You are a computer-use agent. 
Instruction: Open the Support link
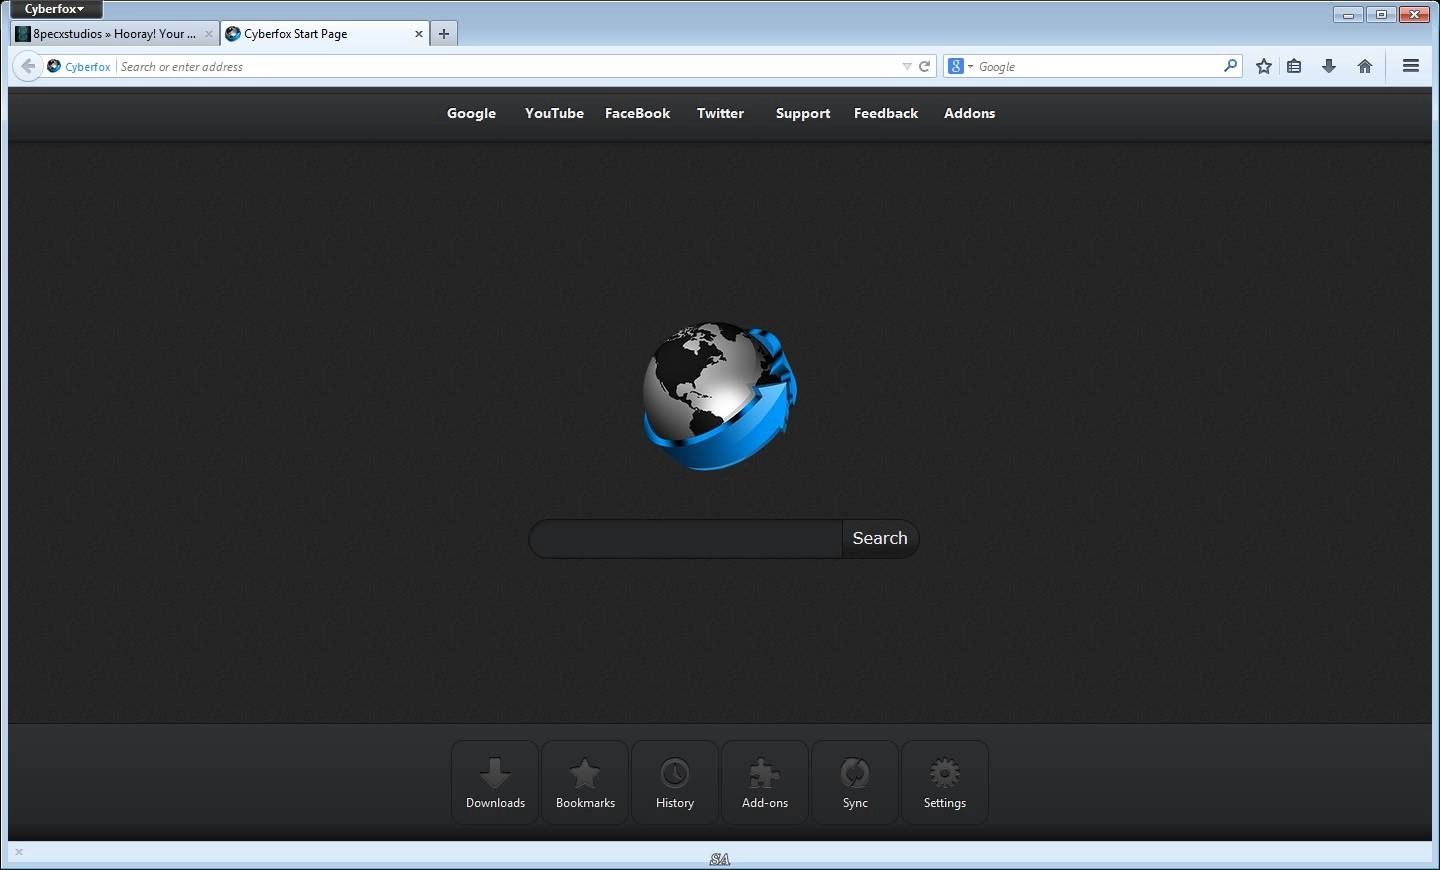coord(803,113)
